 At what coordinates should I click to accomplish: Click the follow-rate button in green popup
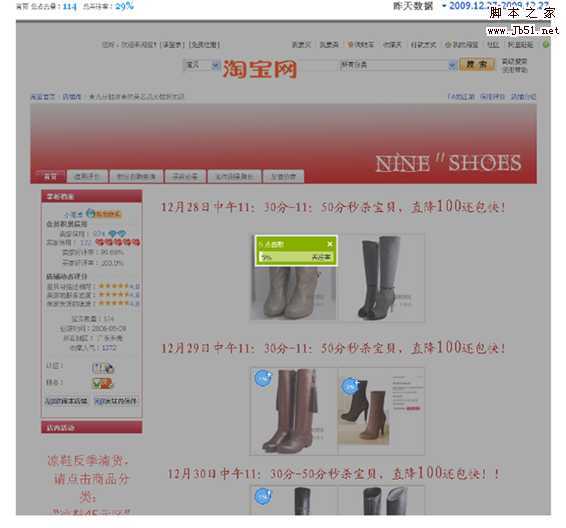(x=321, y=257)
